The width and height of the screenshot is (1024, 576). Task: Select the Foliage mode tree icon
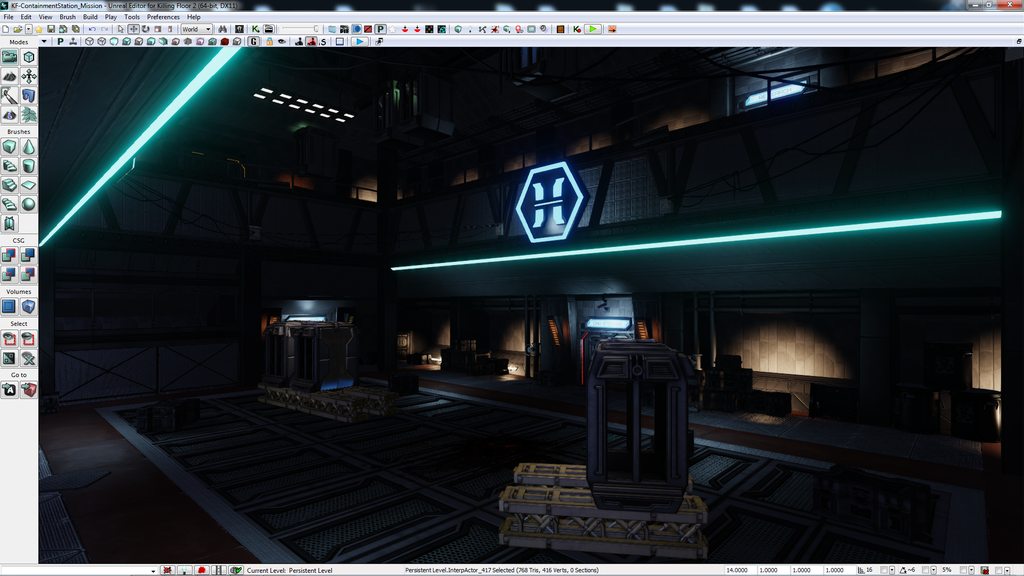[x=29, y=115]
